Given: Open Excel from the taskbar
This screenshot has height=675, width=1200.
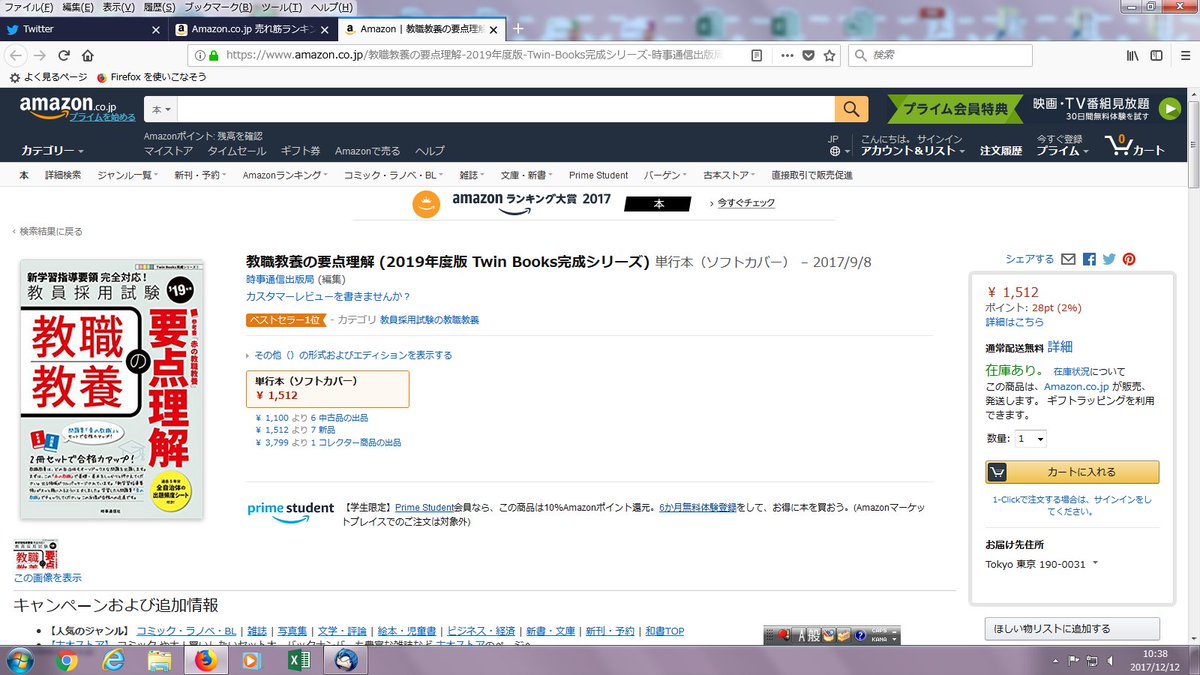Looking at the screenshot, I should click(x=297, y=660).
